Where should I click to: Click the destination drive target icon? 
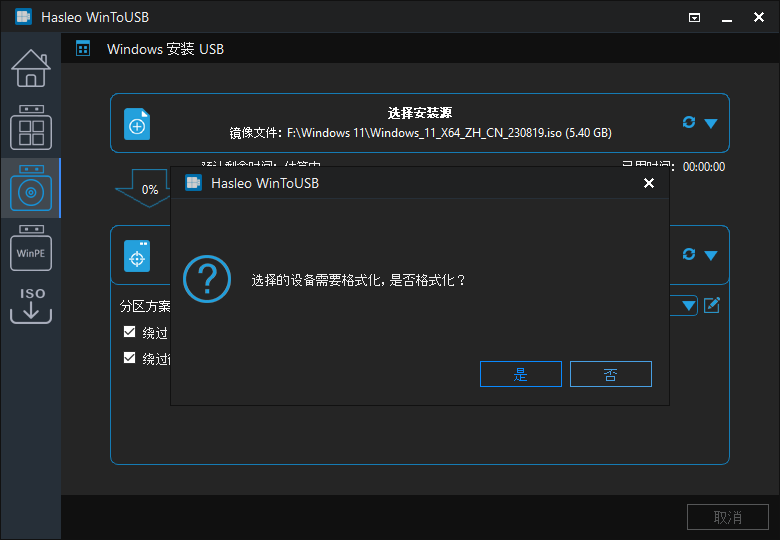click(137, 256)
